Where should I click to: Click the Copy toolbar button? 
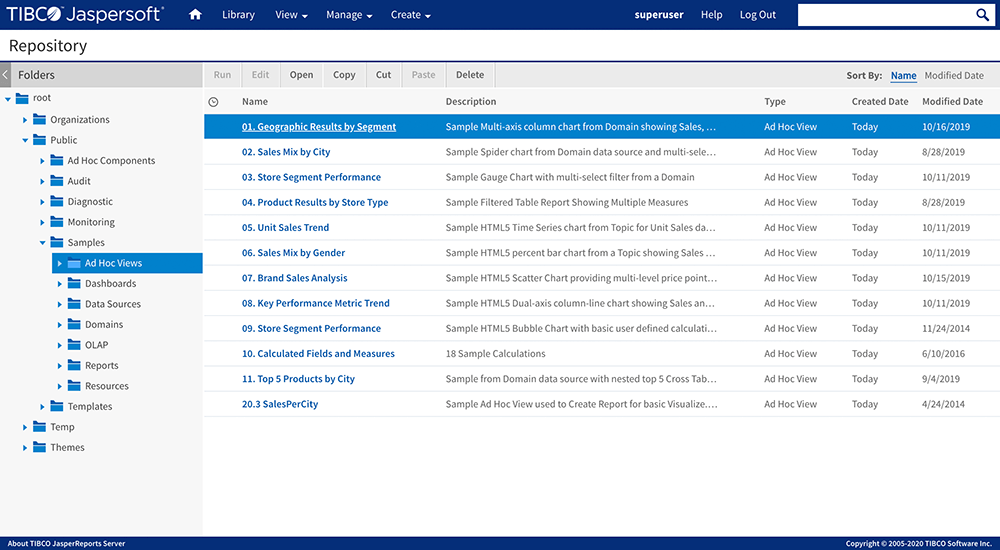[344, 75]
